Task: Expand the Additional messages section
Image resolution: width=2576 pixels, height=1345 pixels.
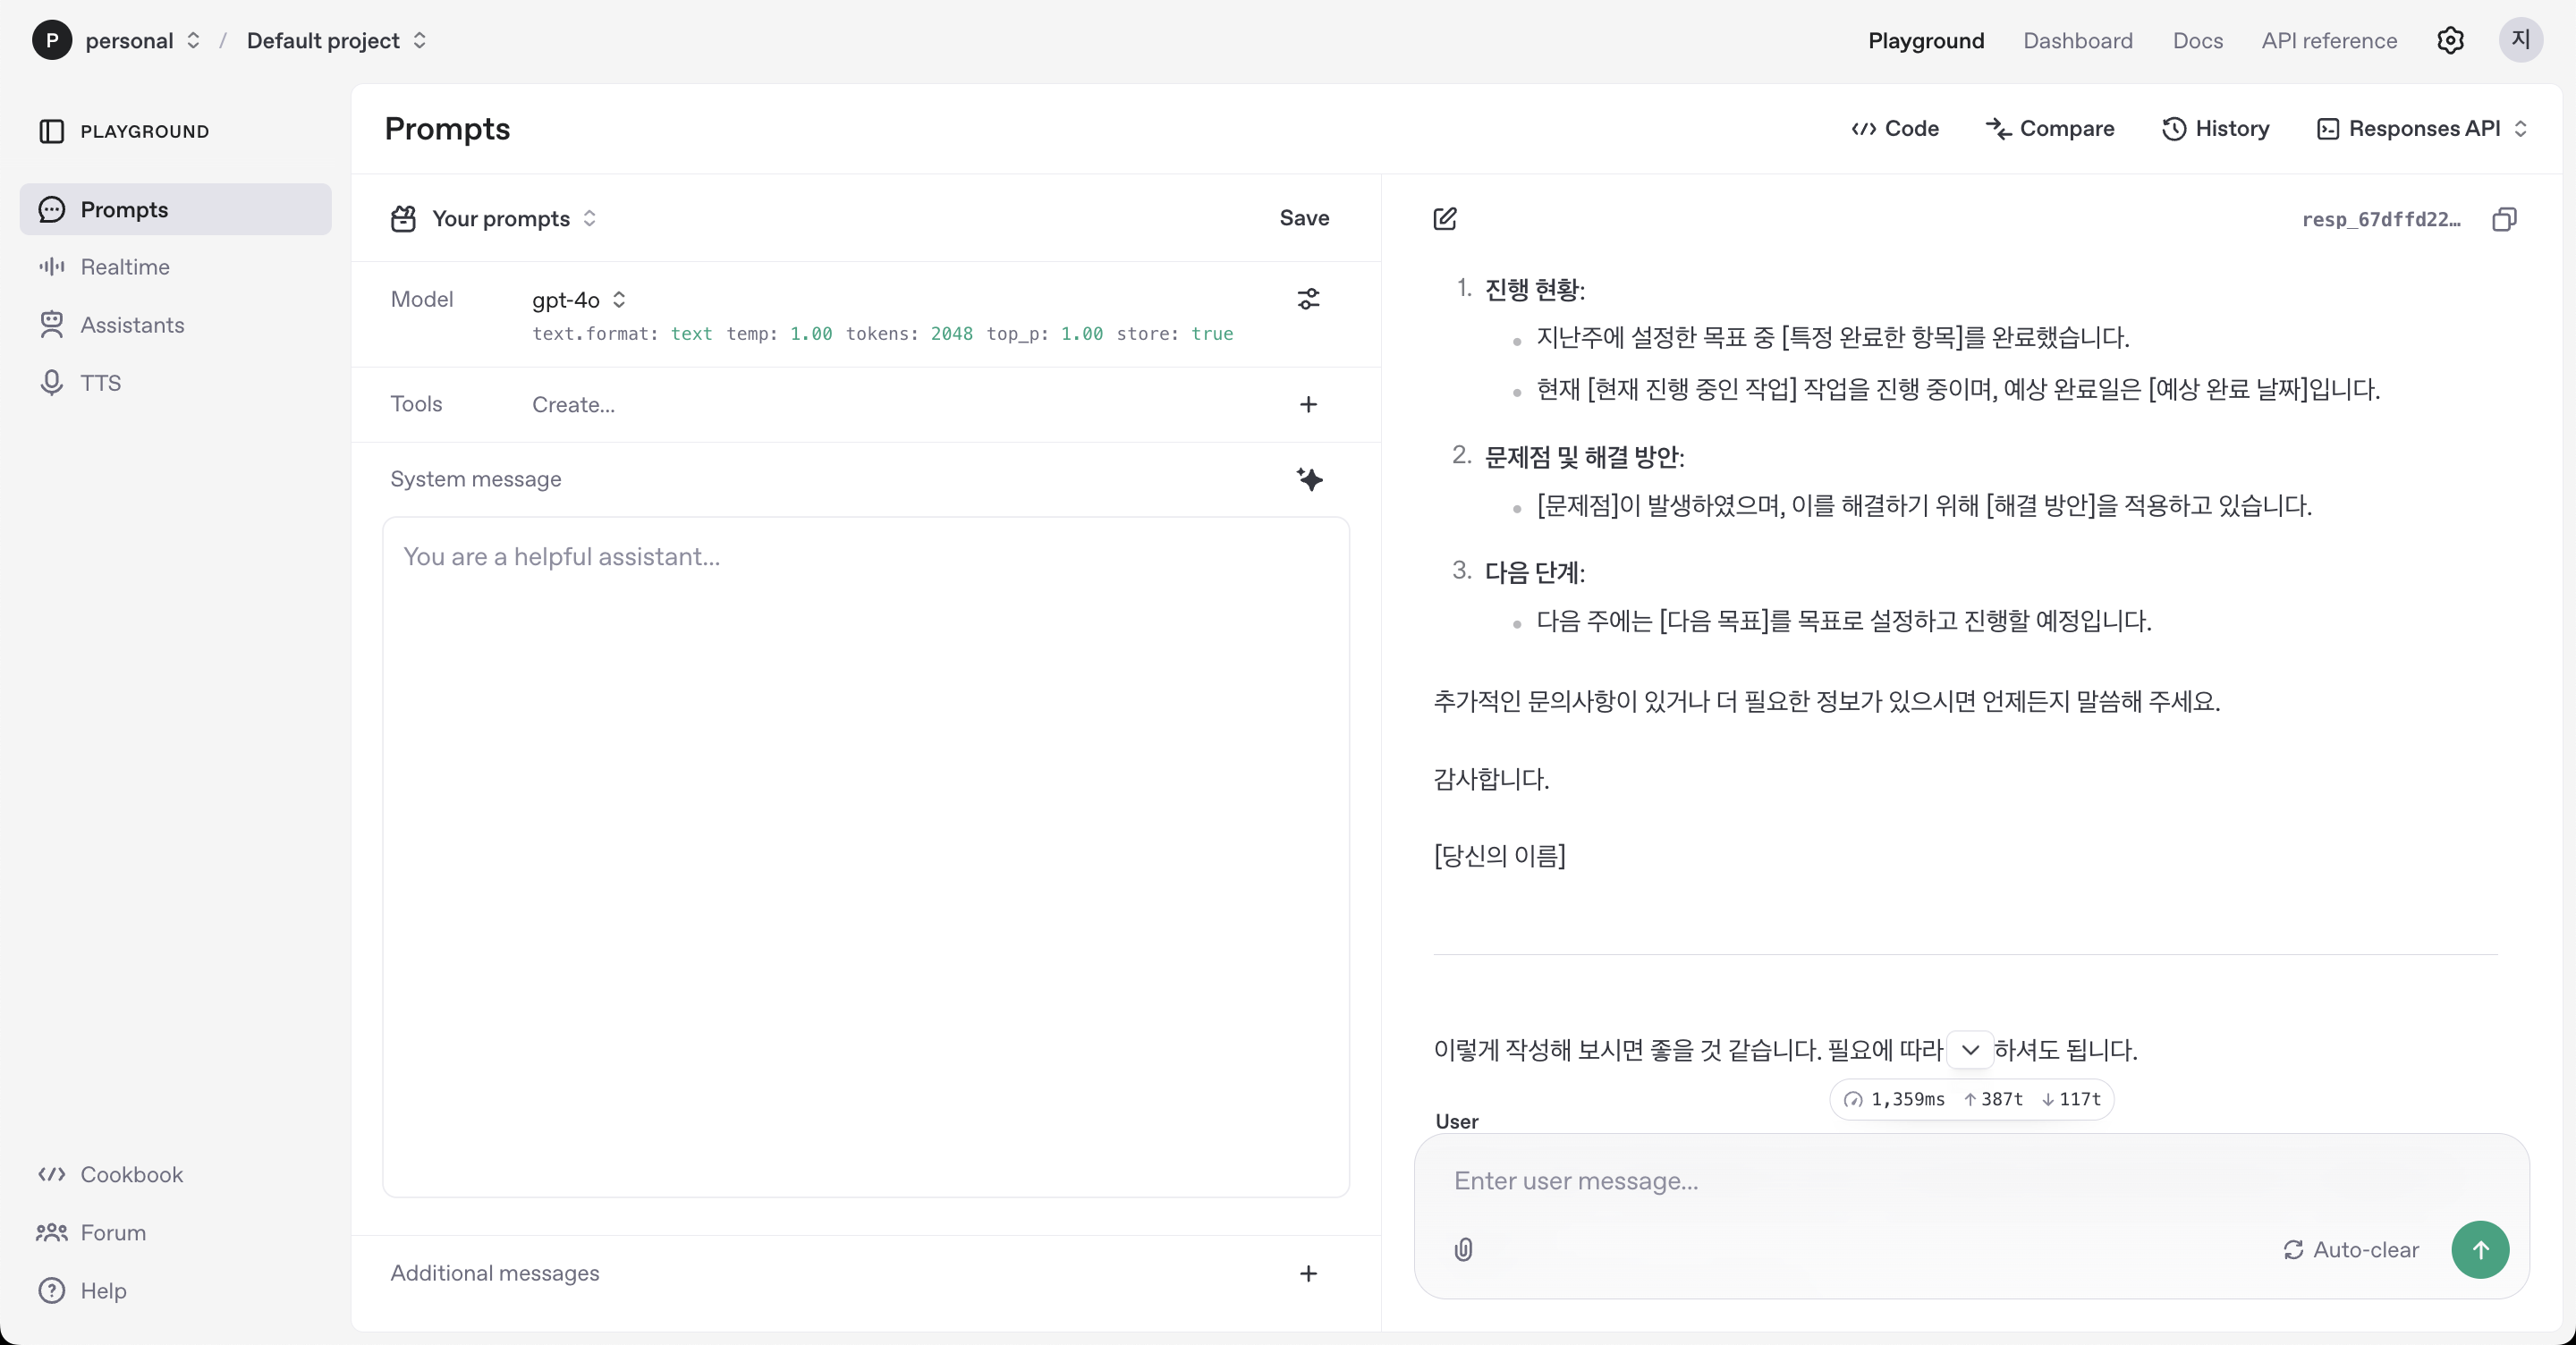Action: 1308,1273
